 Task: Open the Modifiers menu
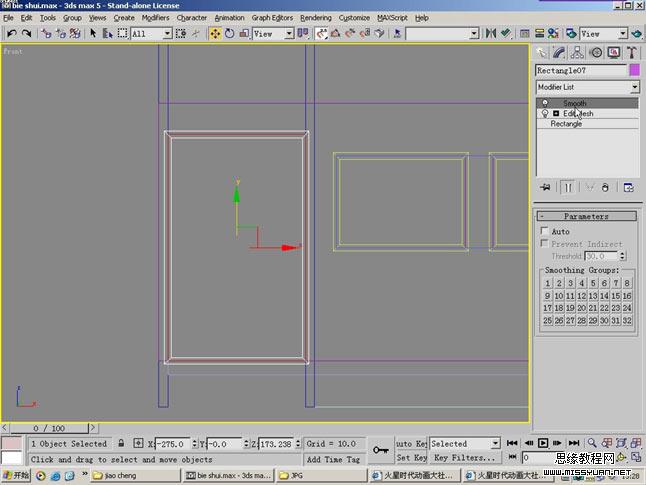(155, 18)
